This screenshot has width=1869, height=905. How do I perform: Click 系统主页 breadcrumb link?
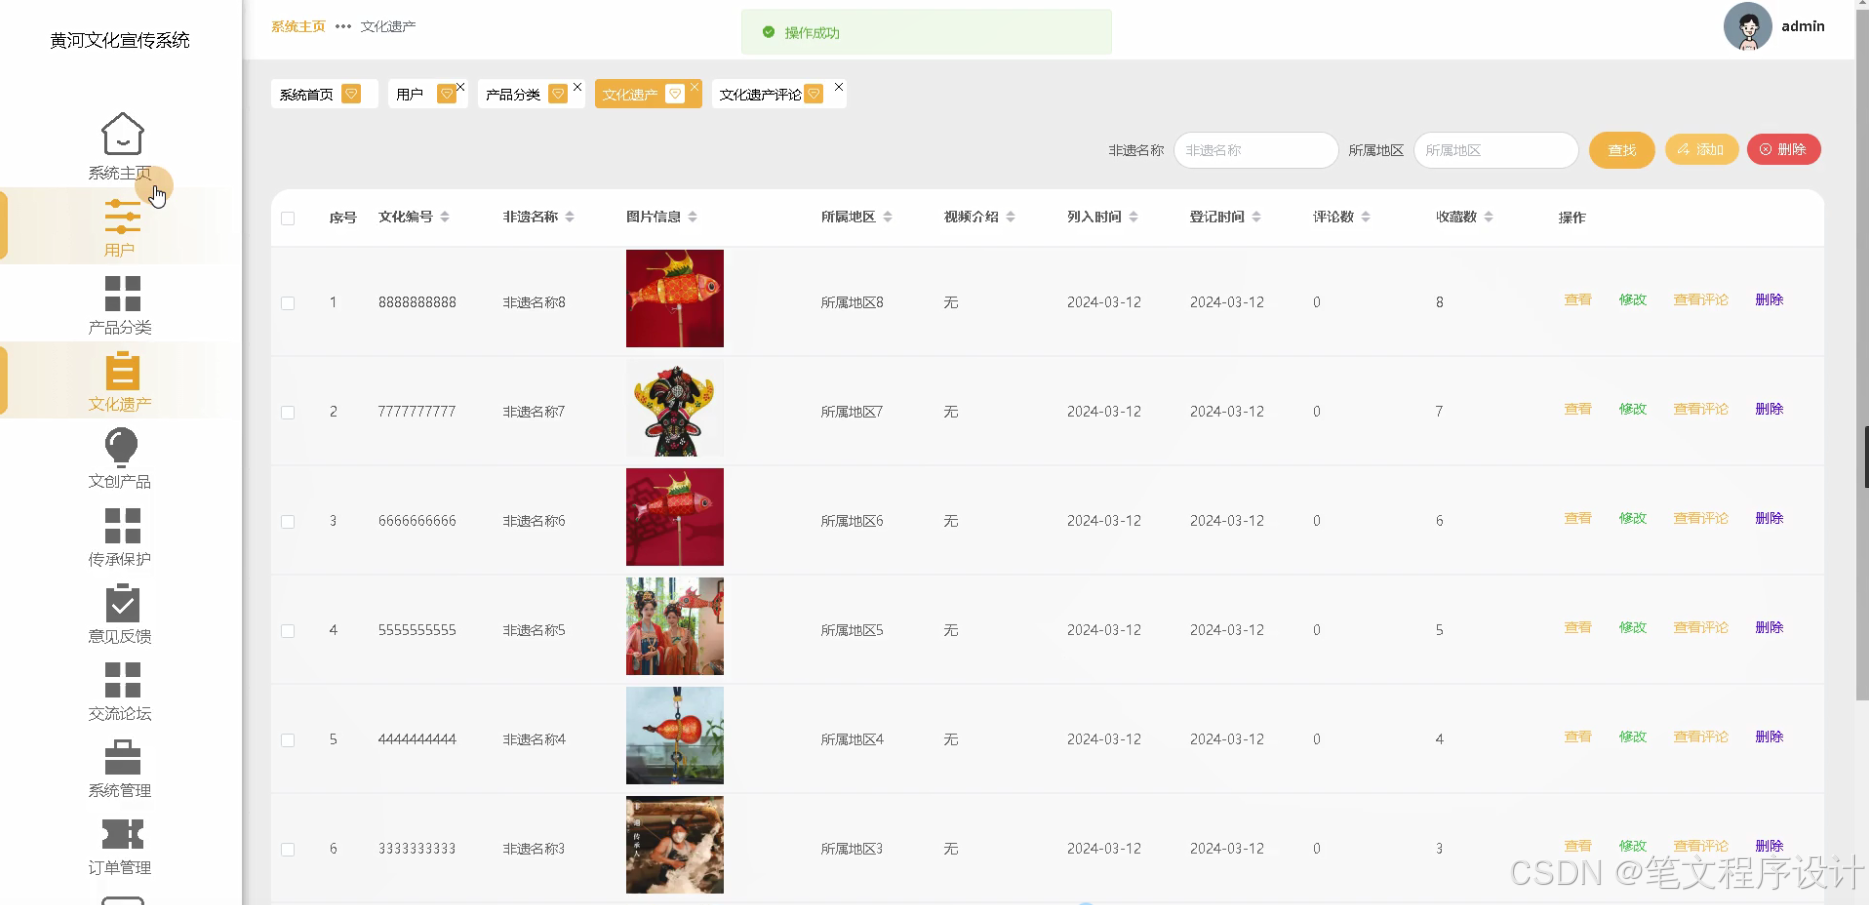298,27
